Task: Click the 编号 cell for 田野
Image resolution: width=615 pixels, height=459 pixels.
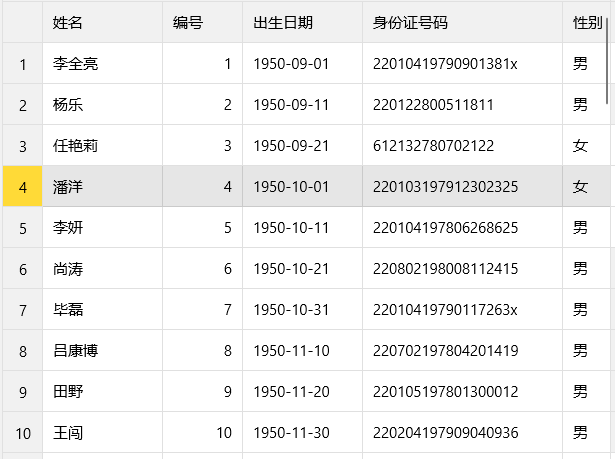Action: click(x=202, y=391)
